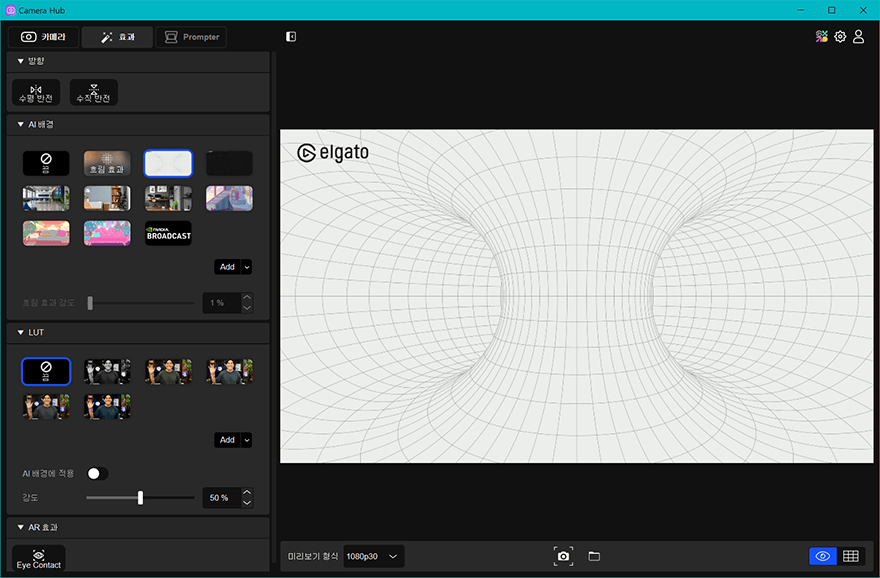Select the second LUT preset in second row

pos(107,406)
